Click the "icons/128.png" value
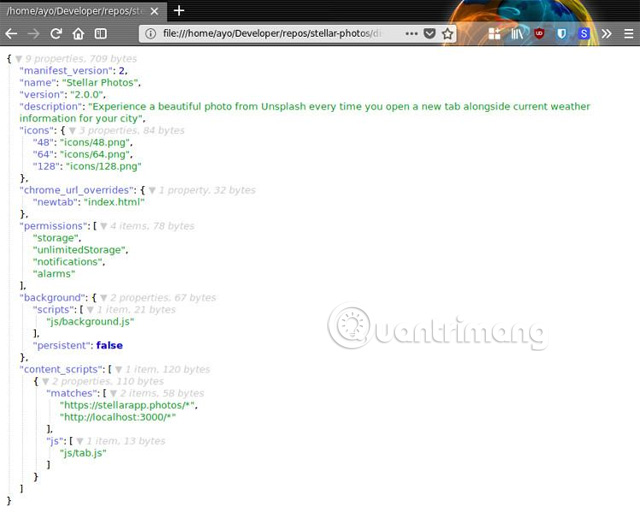This screenshot has height=513, width=640. click(x=104, y=166)
